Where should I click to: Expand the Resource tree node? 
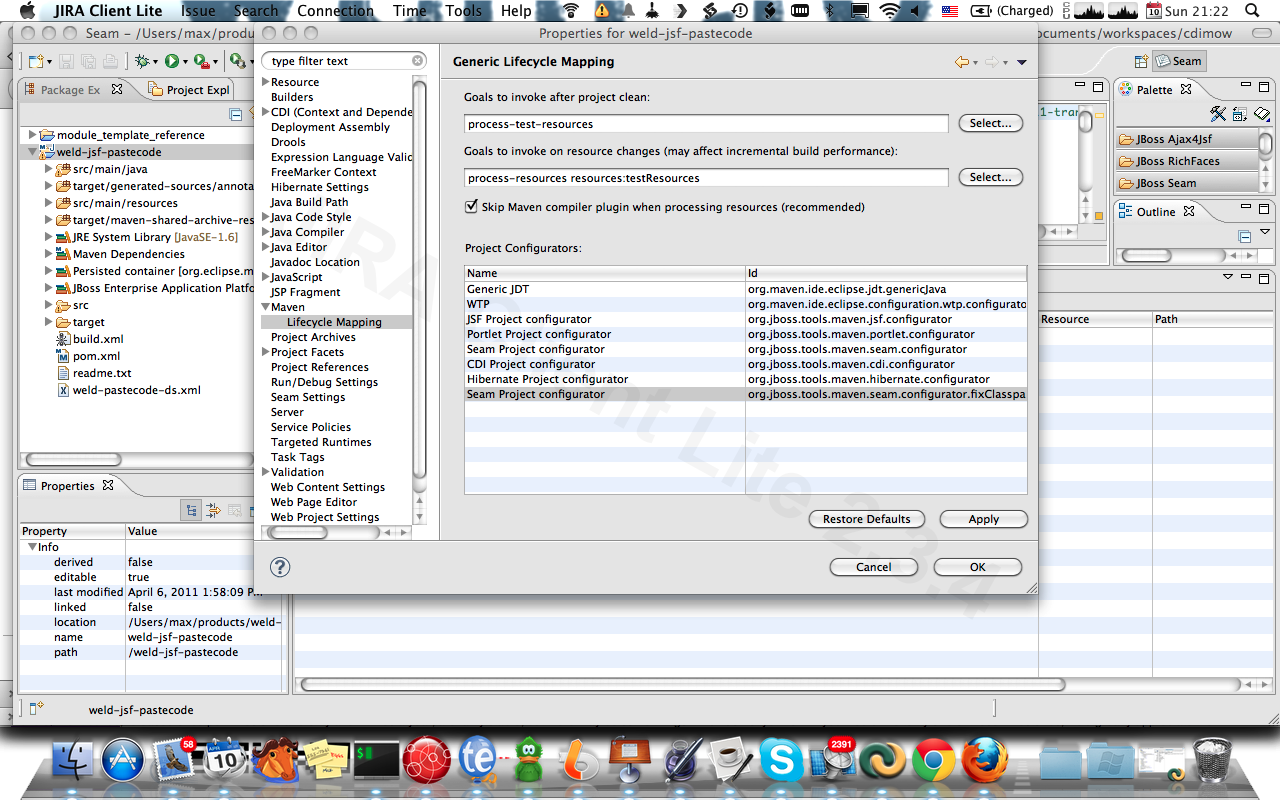pyautogui.click(x=266, y=82)
